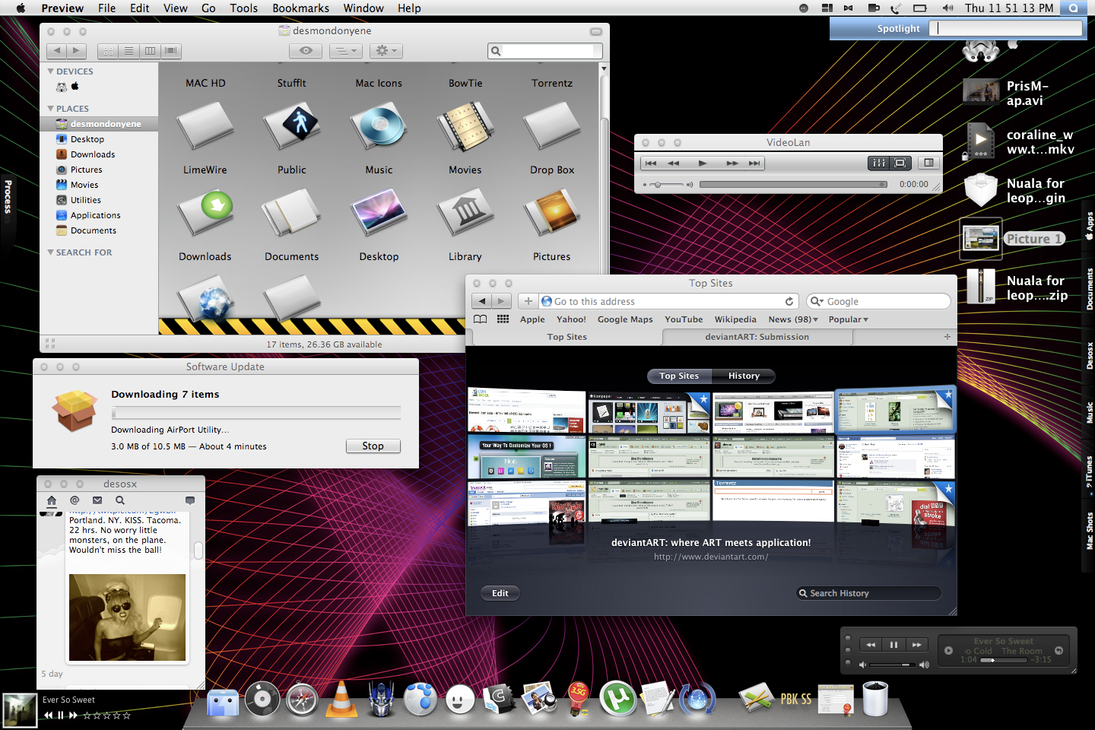Select Top Sites segmented button
Image resolution: width=1095 pixels, height=730 pixels.
click(x=679, y=376)
